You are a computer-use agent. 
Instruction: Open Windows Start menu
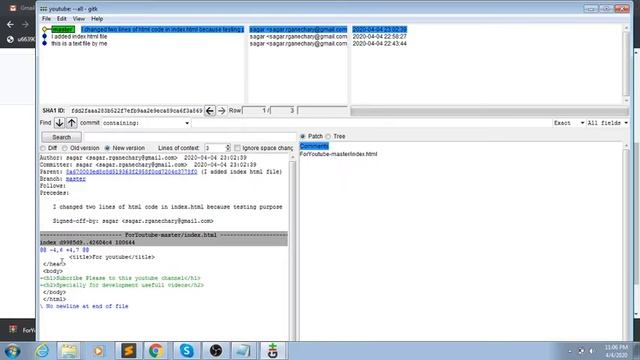12,351
